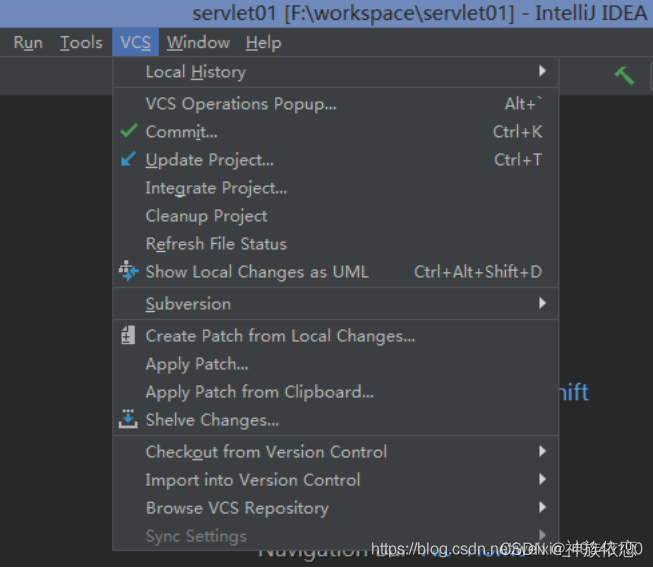The height and width of the screenshot is (568, 653).
Task: Expand Checkout from Version Control arrow
Action: [x=542, y=451]
